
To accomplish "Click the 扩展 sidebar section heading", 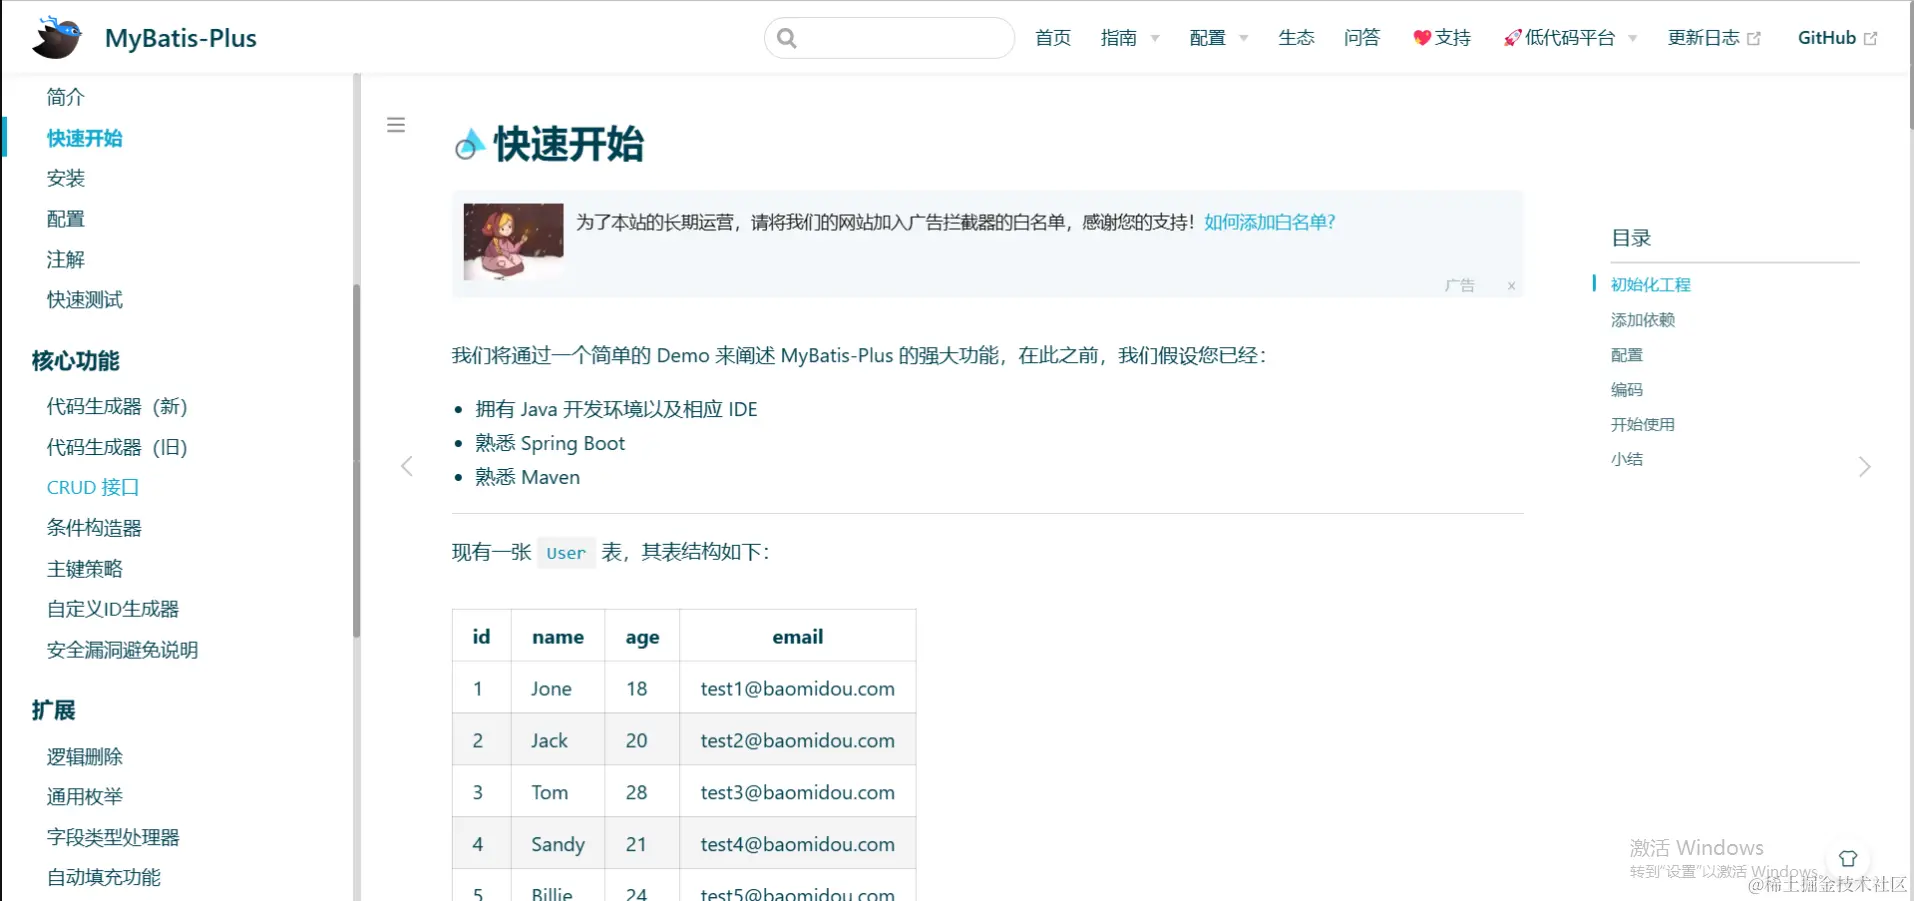I will pyautogui.click(x=54, y=710).
